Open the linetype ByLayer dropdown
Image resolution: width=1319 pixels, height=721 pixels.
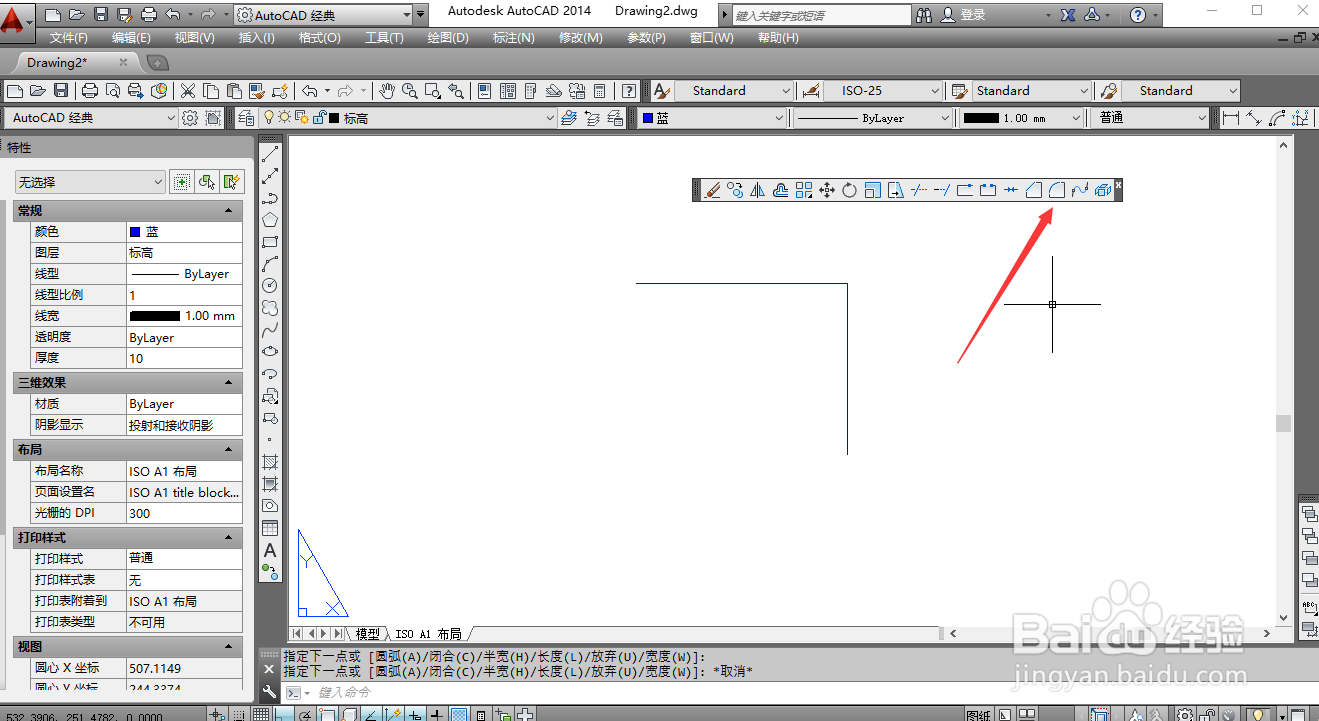(x=873, y=118)
